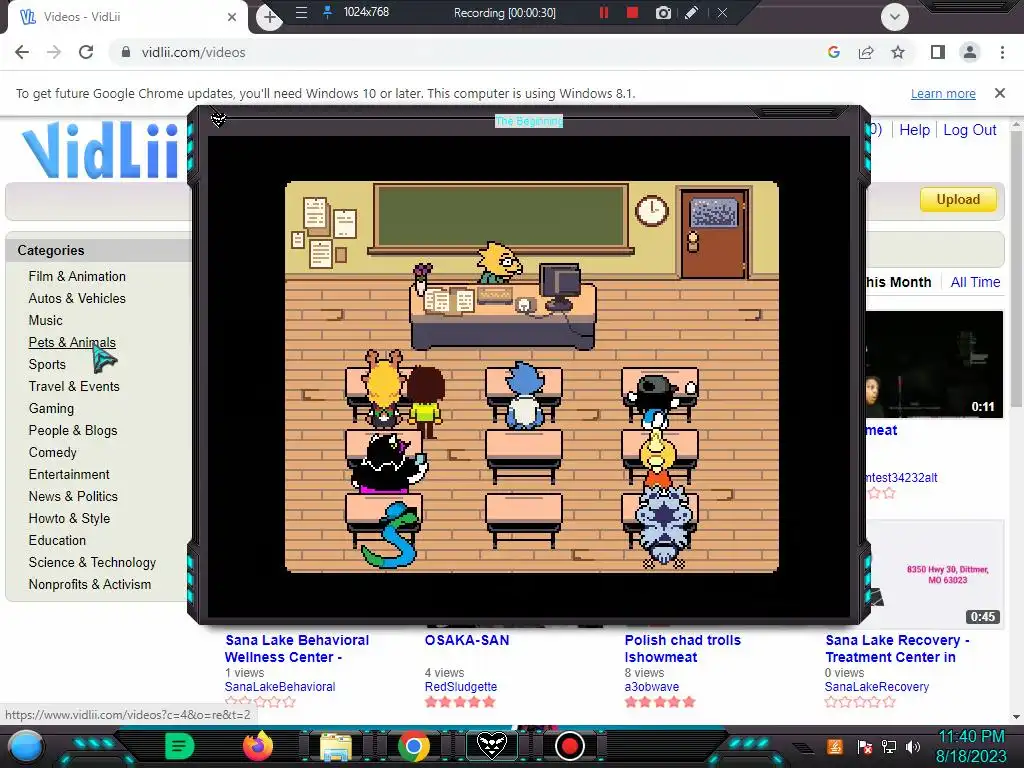Viewport: 1024px width, 768px height.
Task: Close the Videos - VidLii tab
Action: pos(232,17)
